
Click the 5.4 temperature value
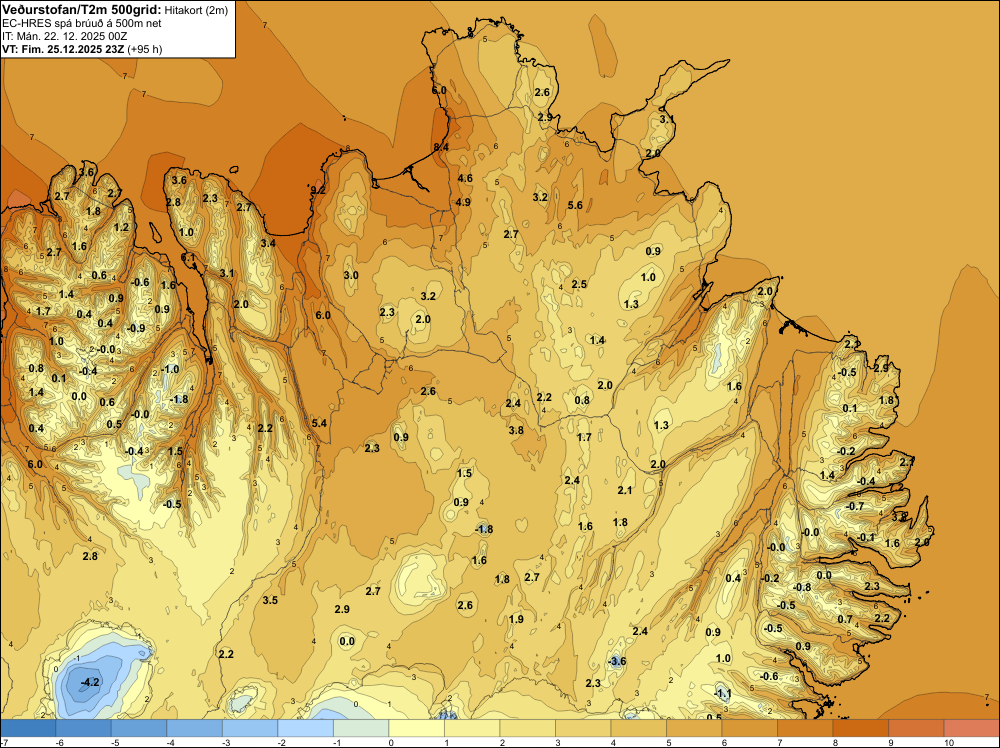(320, 423)
